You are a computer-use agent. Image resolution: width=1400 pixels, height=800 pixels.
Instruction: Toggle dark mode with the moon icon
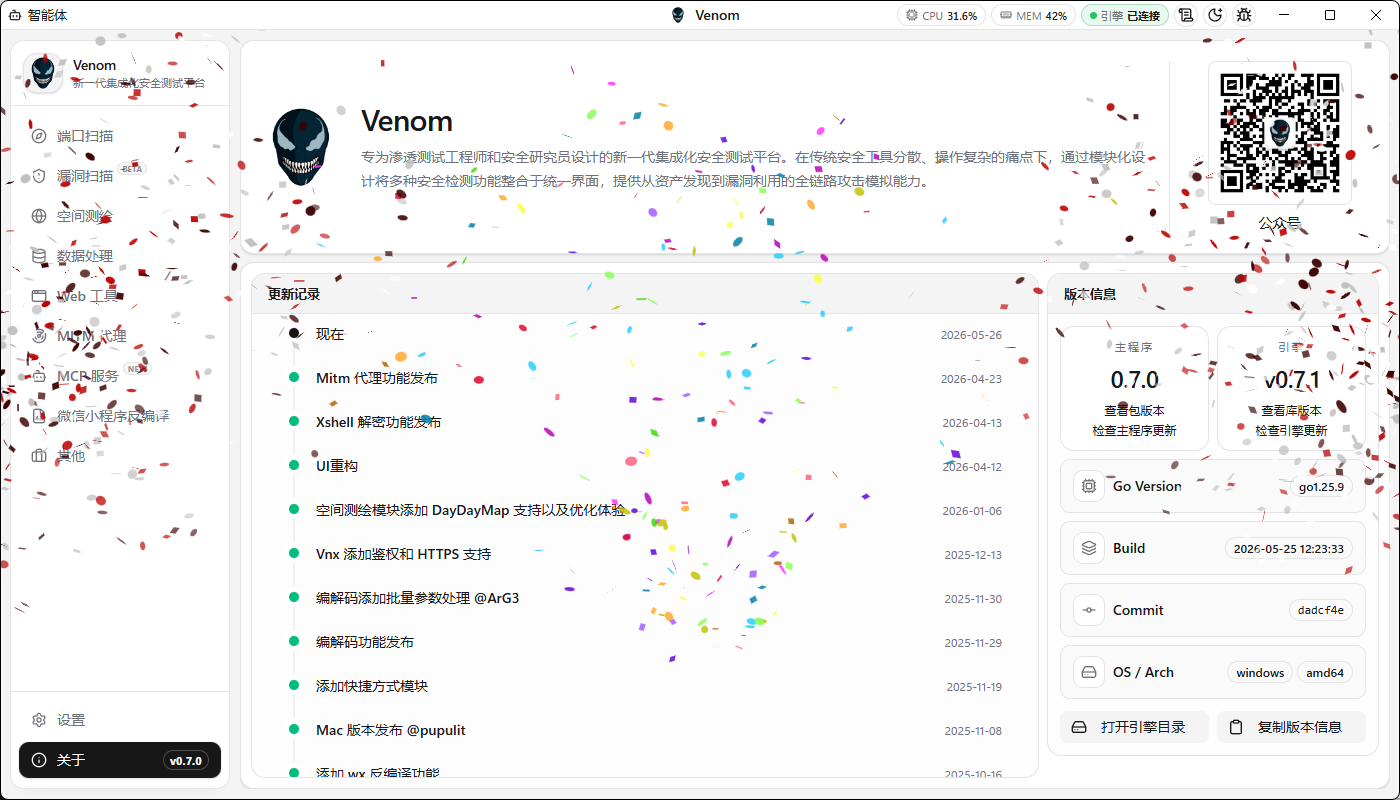(1215, 15)
